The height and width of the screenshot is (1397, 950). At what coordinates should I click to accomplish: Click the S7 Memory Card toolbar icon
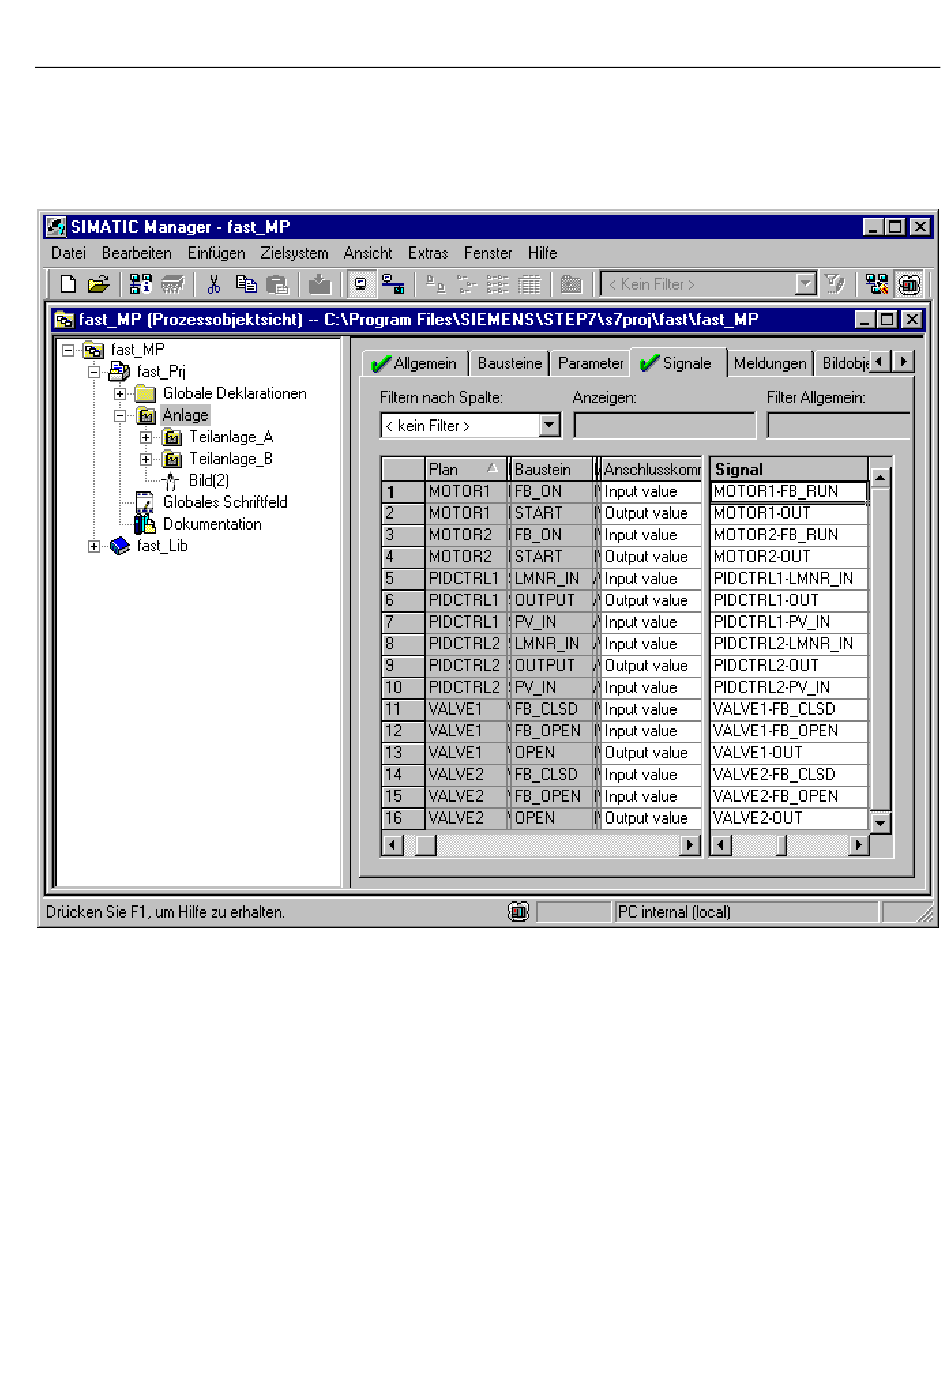click(173, 285)
